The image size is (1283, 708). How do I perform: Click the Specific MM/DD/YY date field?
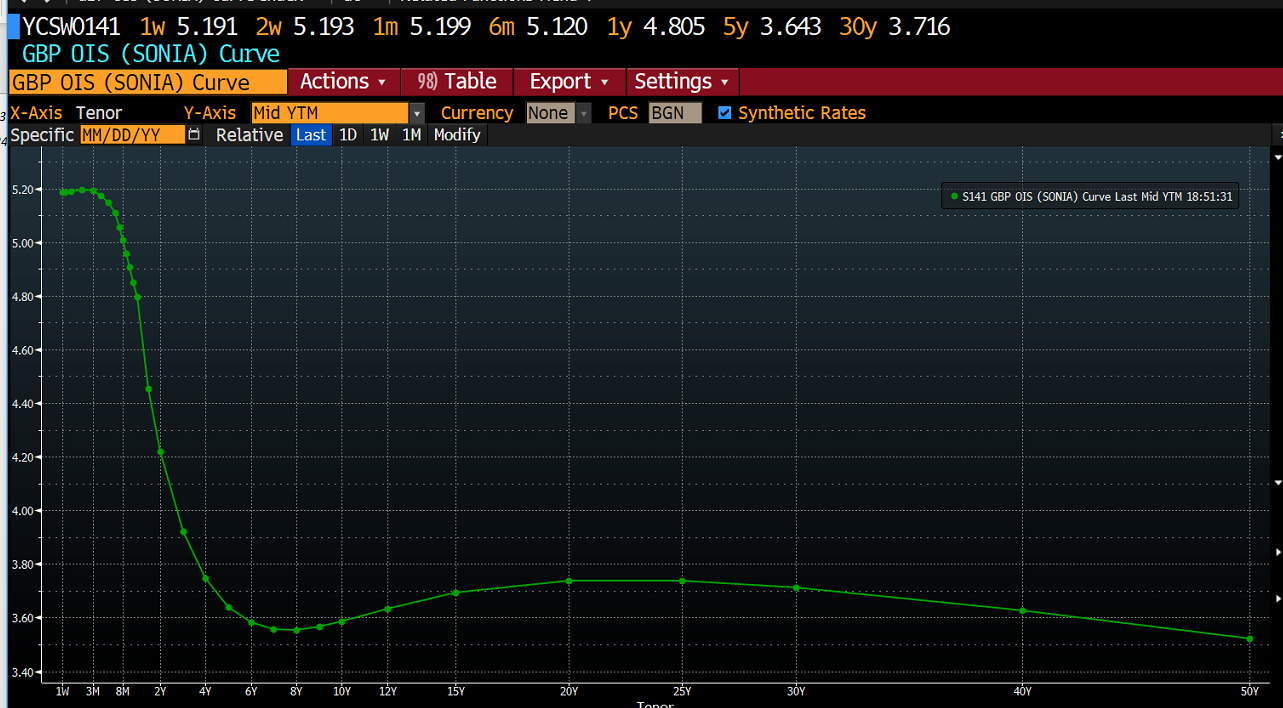[x=132, y=135]
